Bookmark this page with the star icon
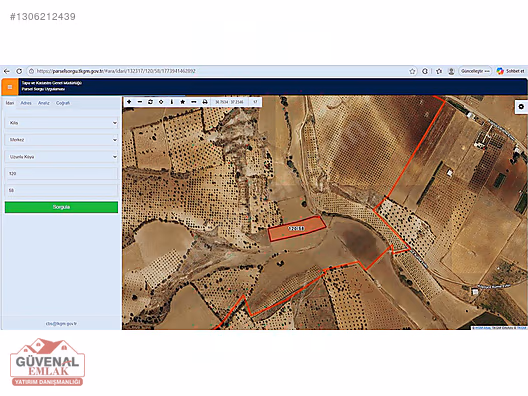This screenshot has height=396, width=528. coord(412,71)
